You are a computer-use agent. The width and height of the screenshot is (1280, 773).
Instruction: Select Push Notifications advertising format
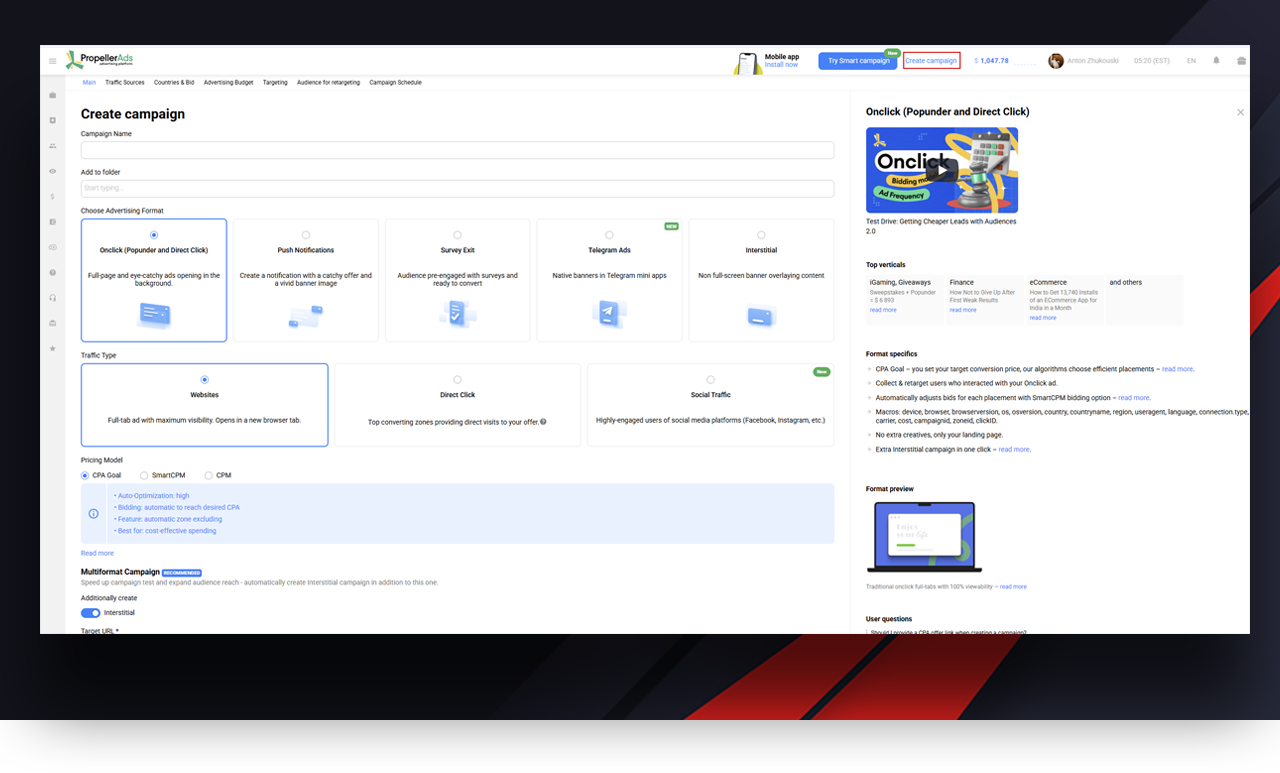click(x=306, y=281)
